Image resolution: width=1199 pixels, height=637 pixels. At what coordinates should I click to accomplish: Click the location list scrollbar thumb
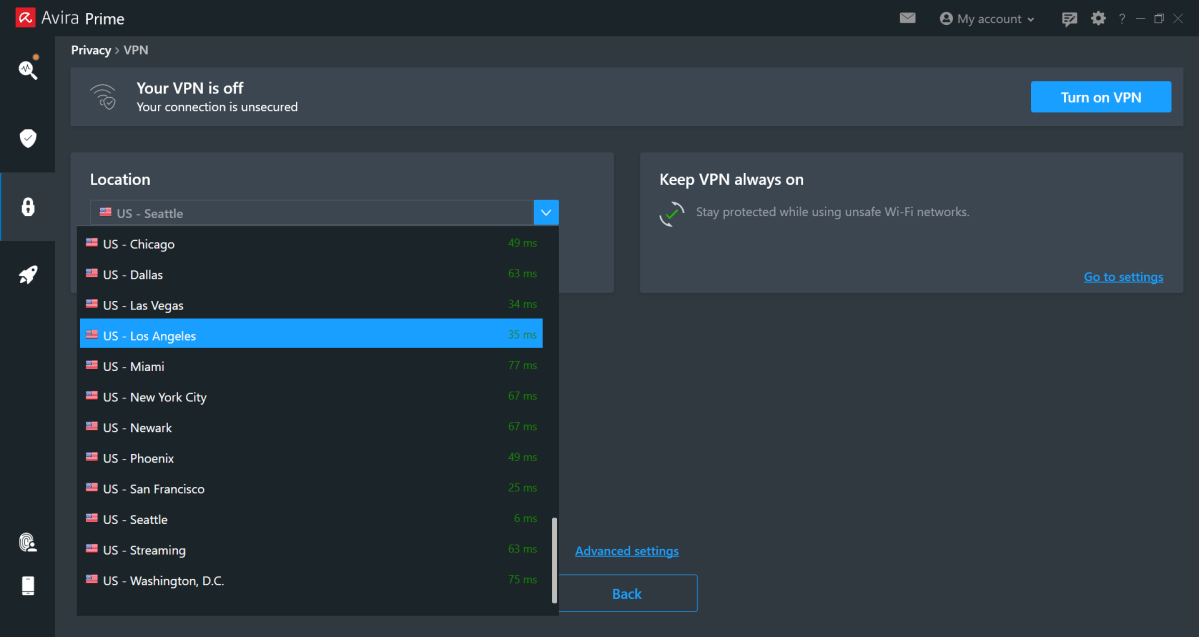point(554,561)
